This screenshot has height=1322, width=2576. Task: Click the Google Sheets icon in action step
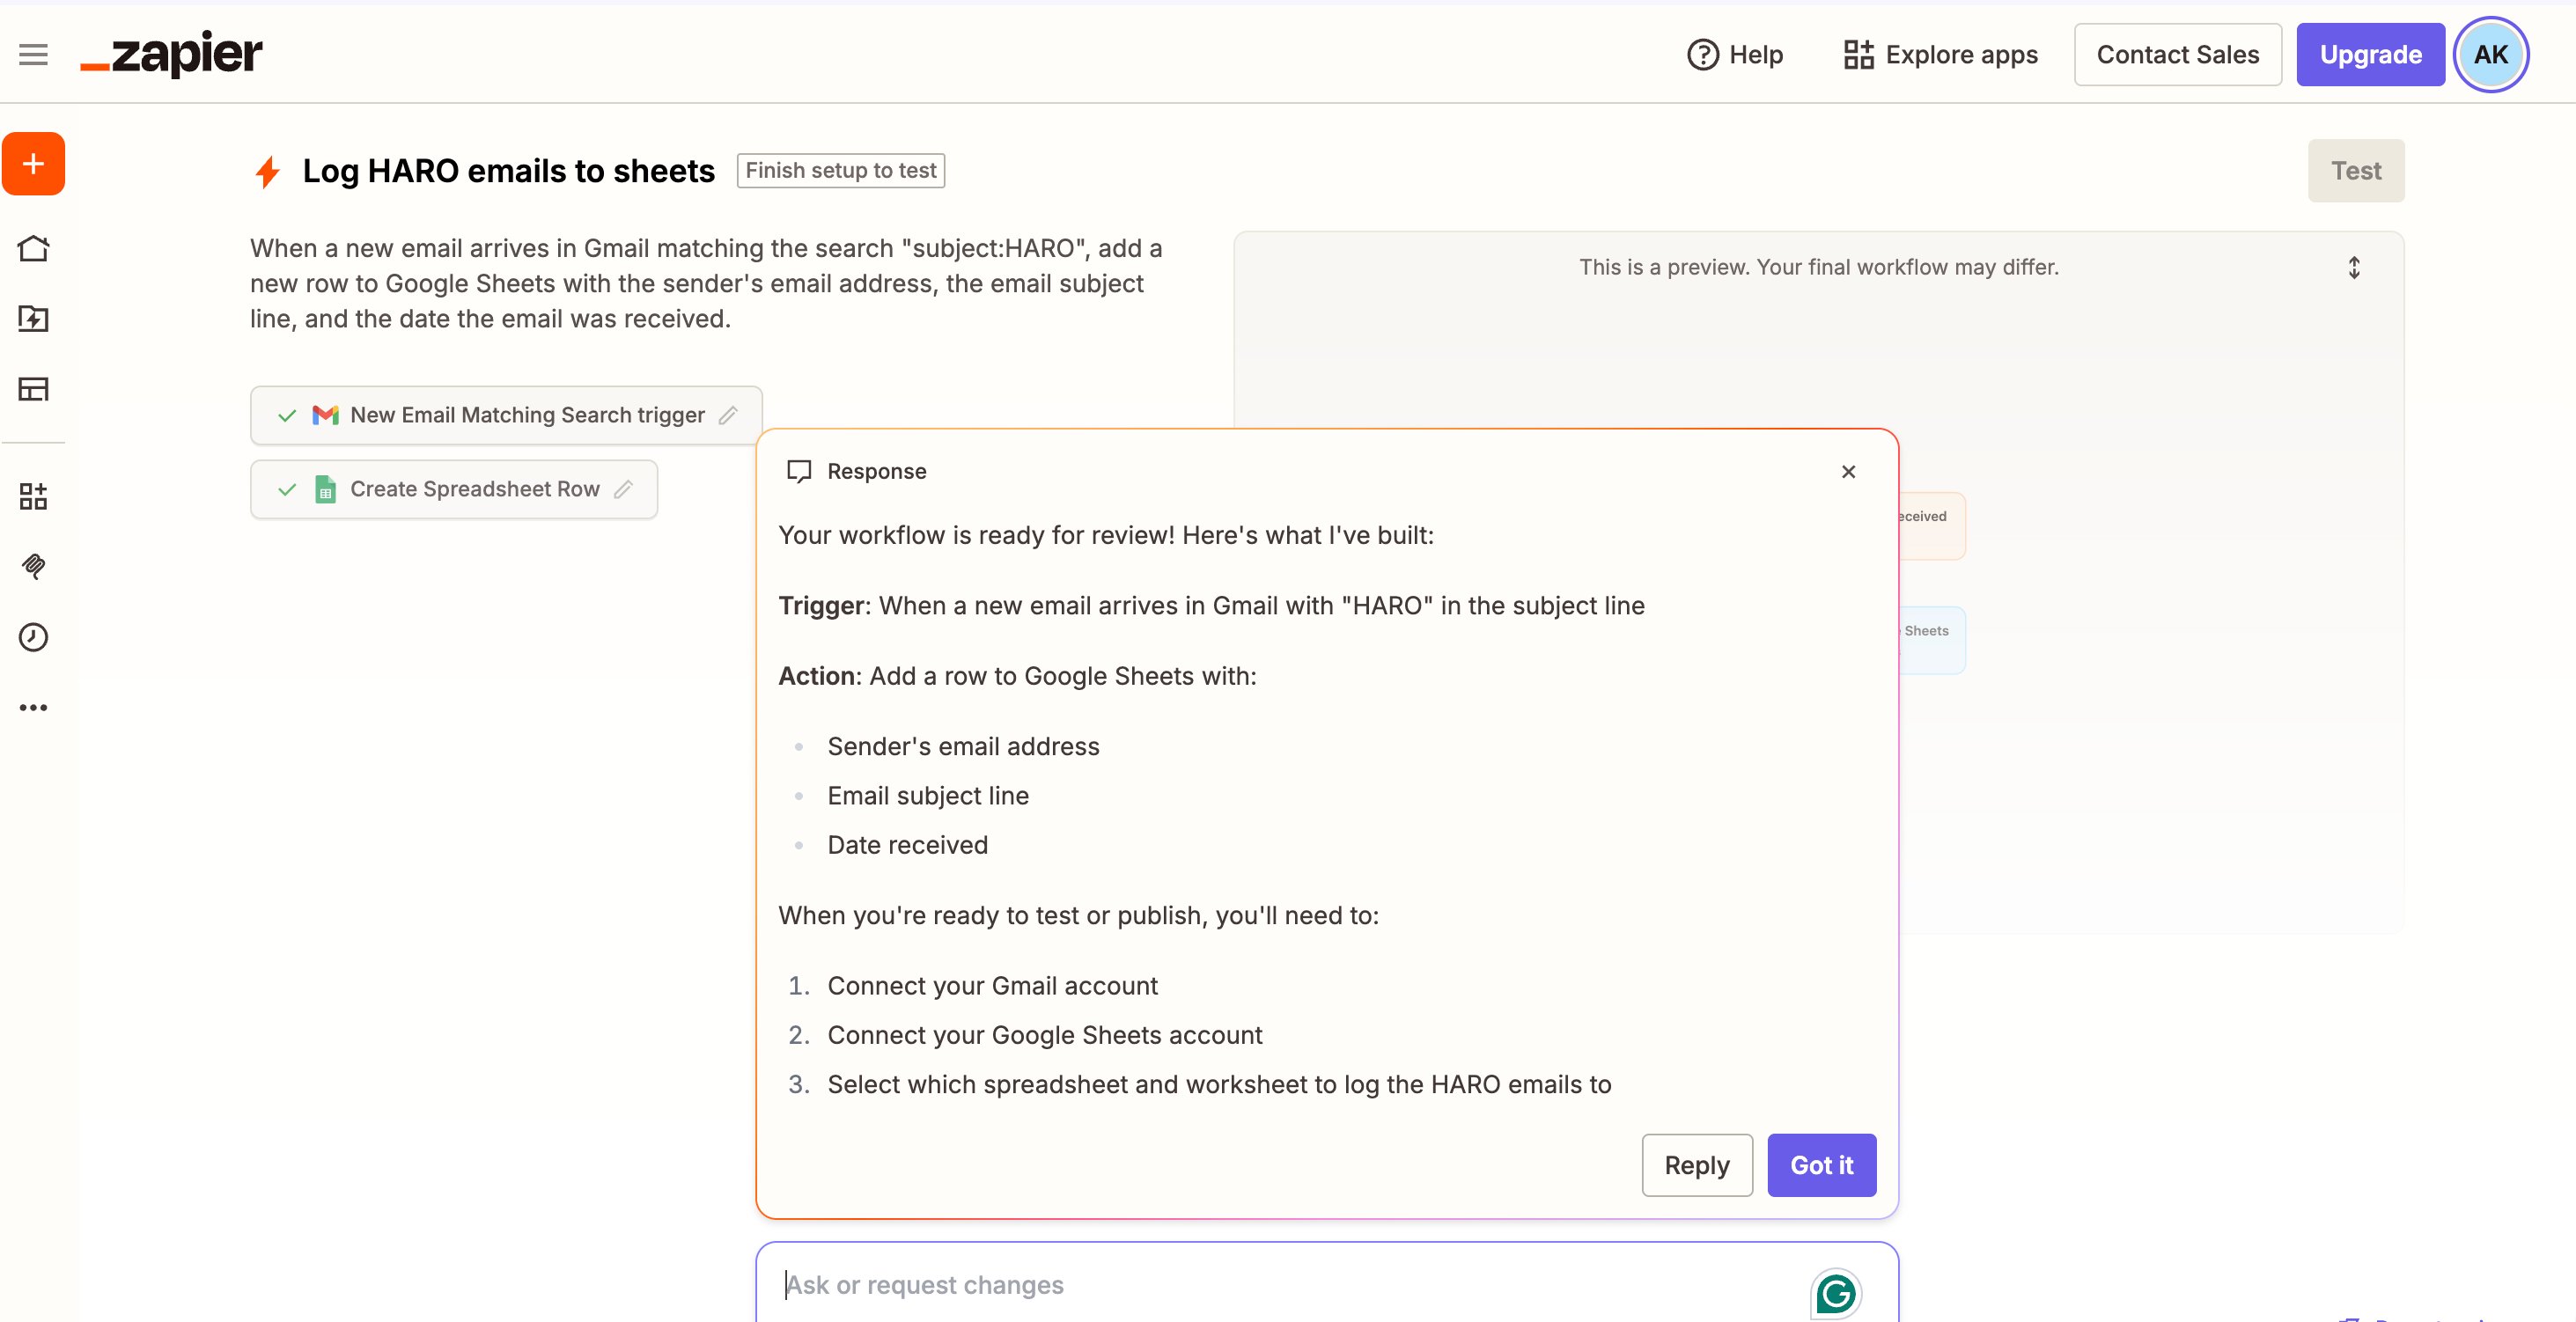click(325, 489)
